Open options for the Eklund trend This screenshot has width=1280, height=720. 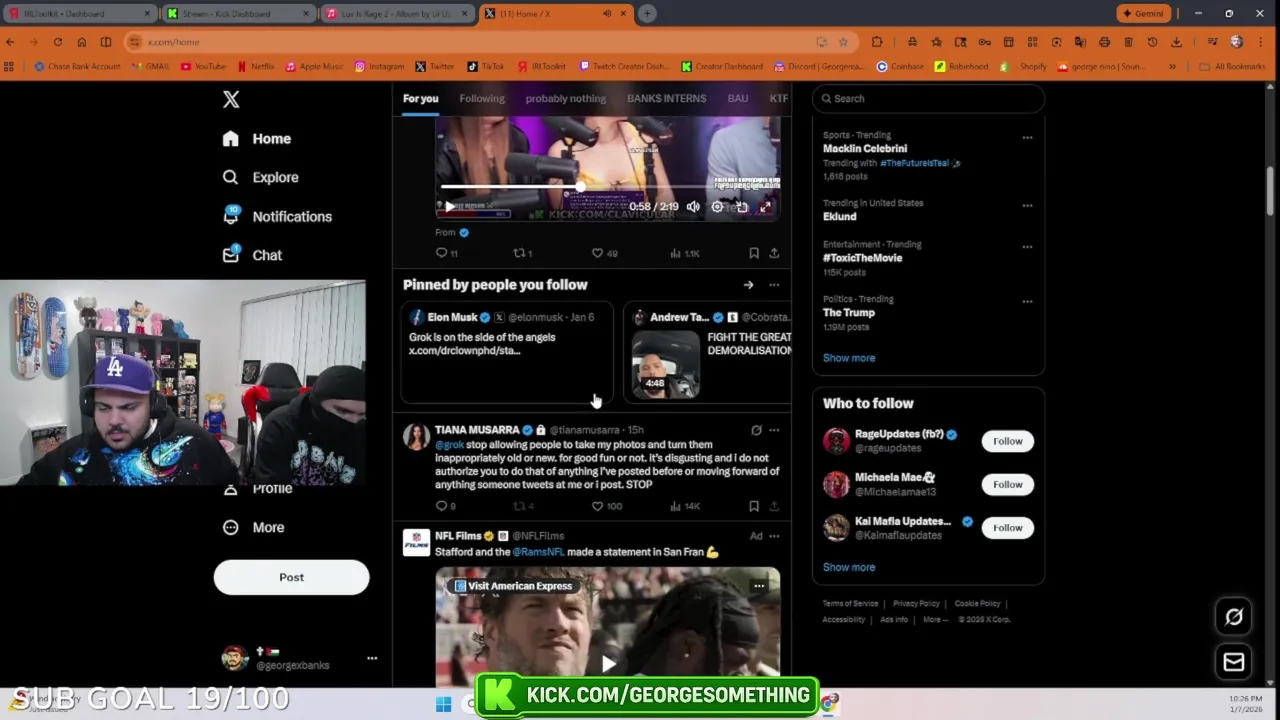click(1027, 205)
